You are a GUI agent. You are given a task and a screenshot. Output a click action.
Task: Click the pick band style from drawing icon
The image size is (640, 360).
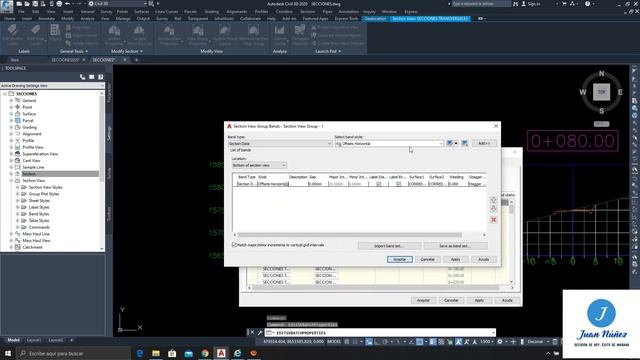(x=464, y=143)
